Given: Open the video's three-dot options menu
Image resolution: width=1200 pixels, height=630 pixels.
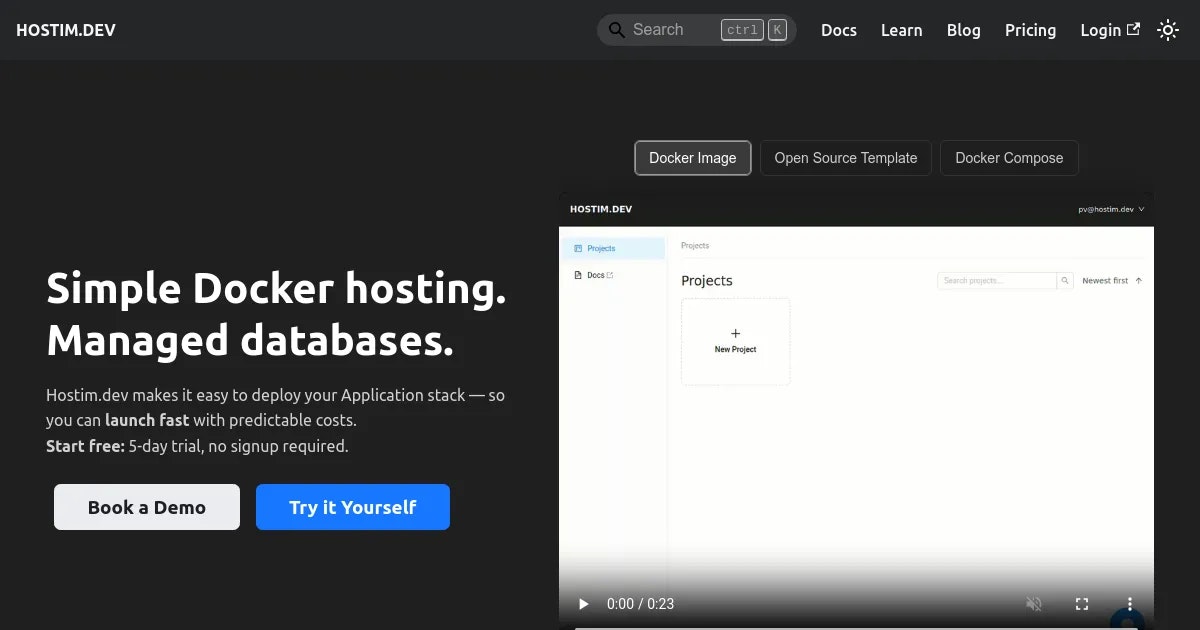Looking at the screenshot, I should point(1129,604).
